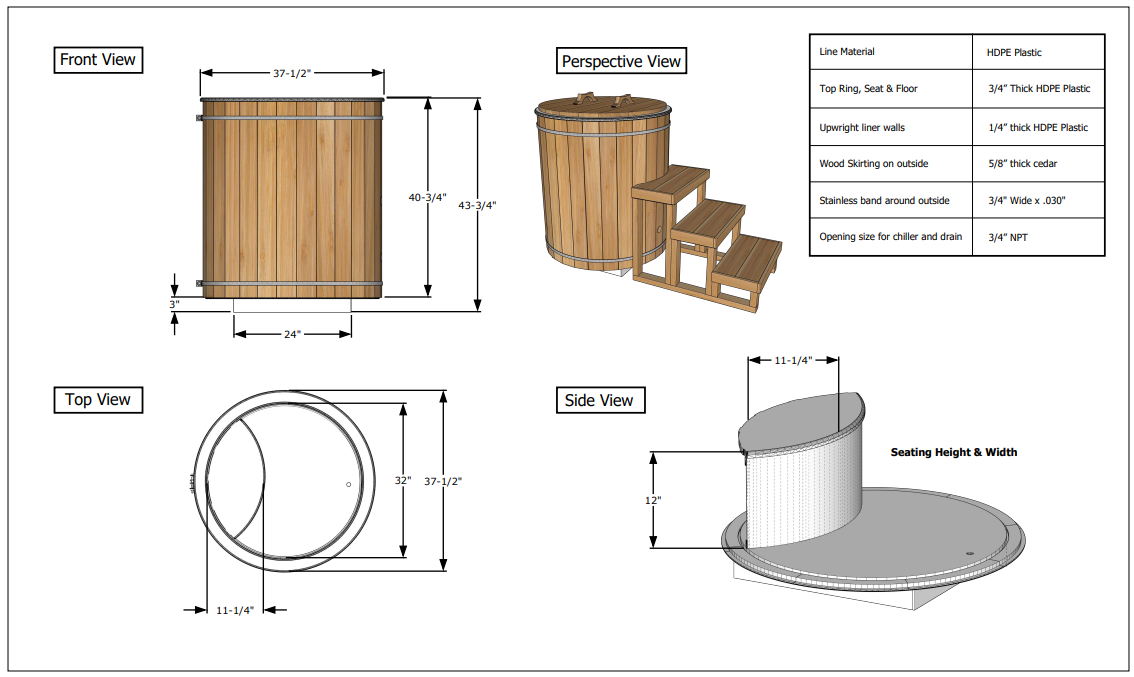Select the stainless band on the Front View
Image resolution: width=1134 pixels, height=677 pixels.
pyautogui.click(x=290, y=117)
